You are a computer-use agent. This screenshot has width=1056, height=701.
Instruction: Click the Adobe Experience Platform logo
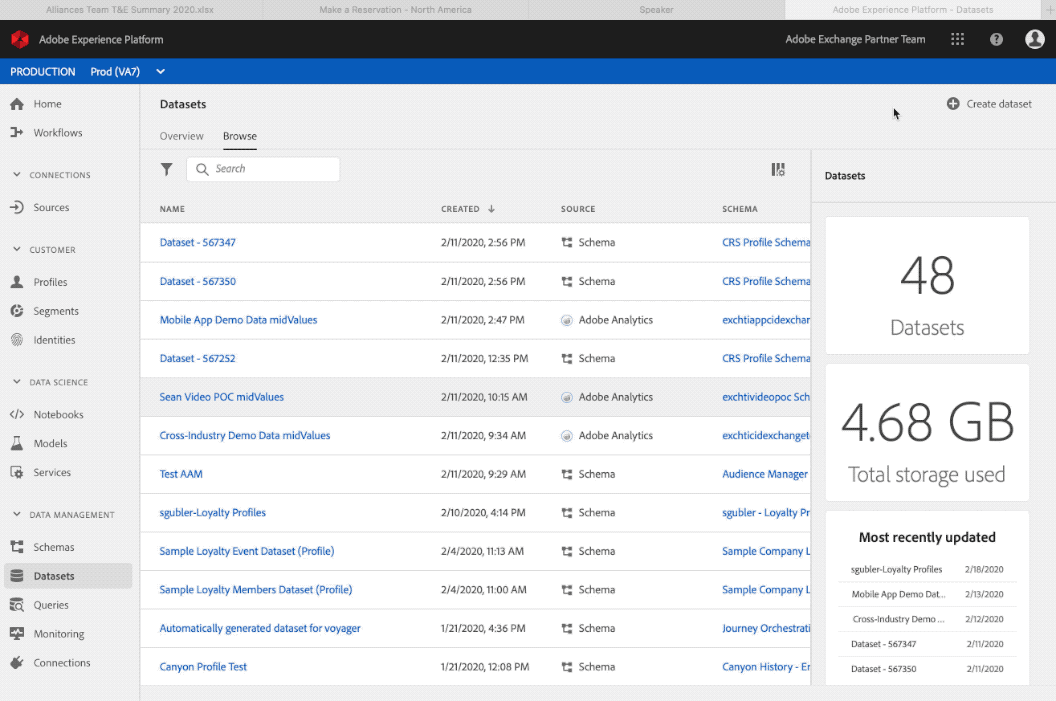click(20, 39)
